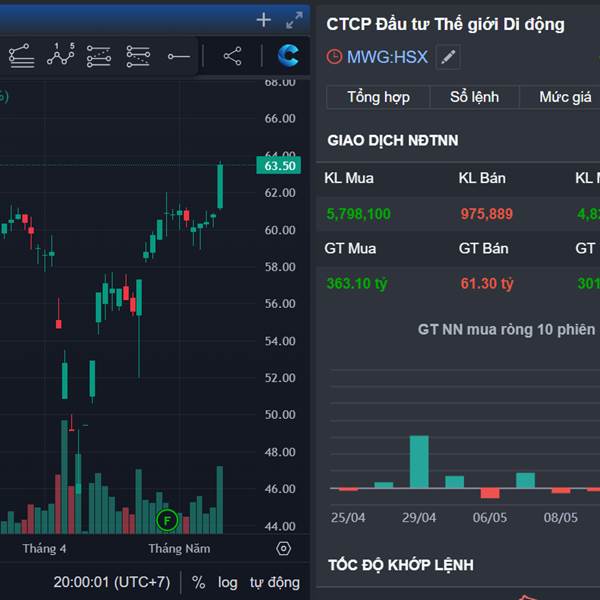Click the Tháng 4 time axis label
600x600 pixels.
click(44, 549)
